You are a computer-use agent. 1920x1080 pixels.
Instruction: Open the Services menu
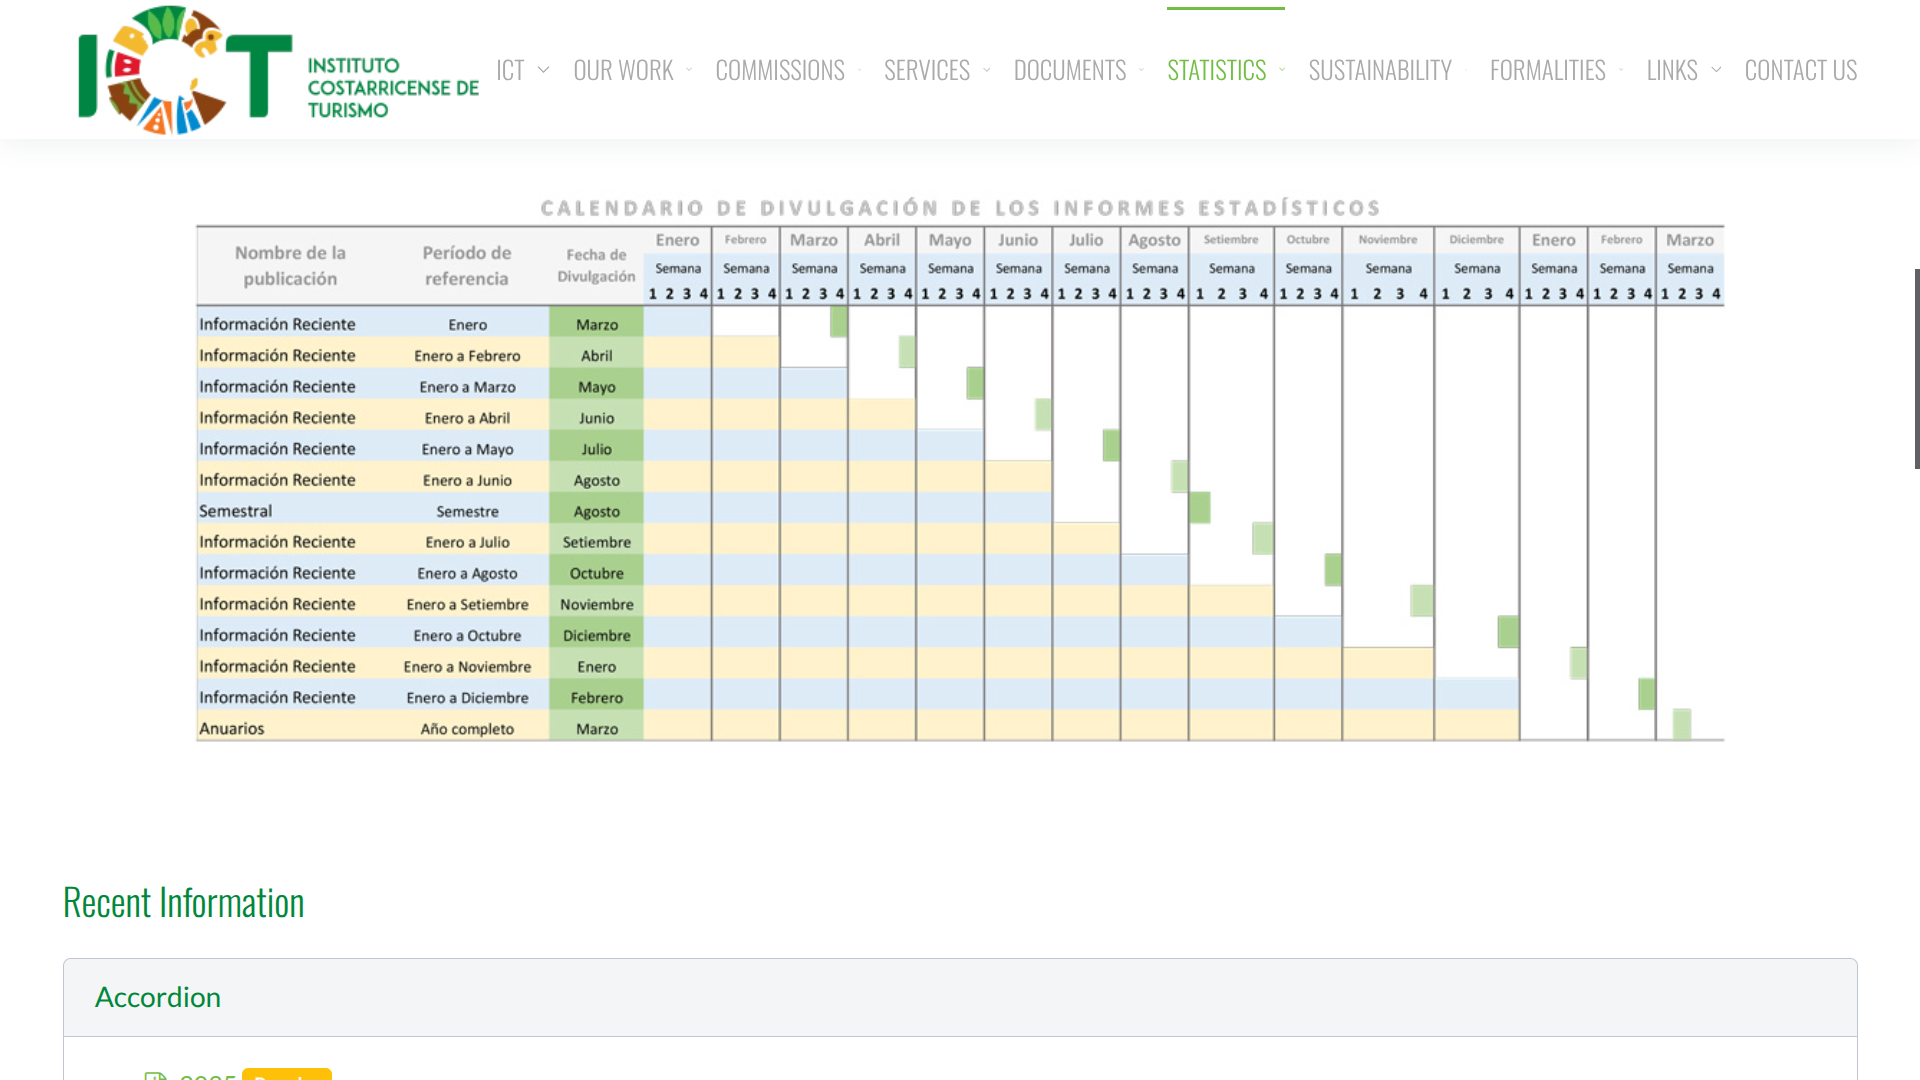[x=927, y=70]
